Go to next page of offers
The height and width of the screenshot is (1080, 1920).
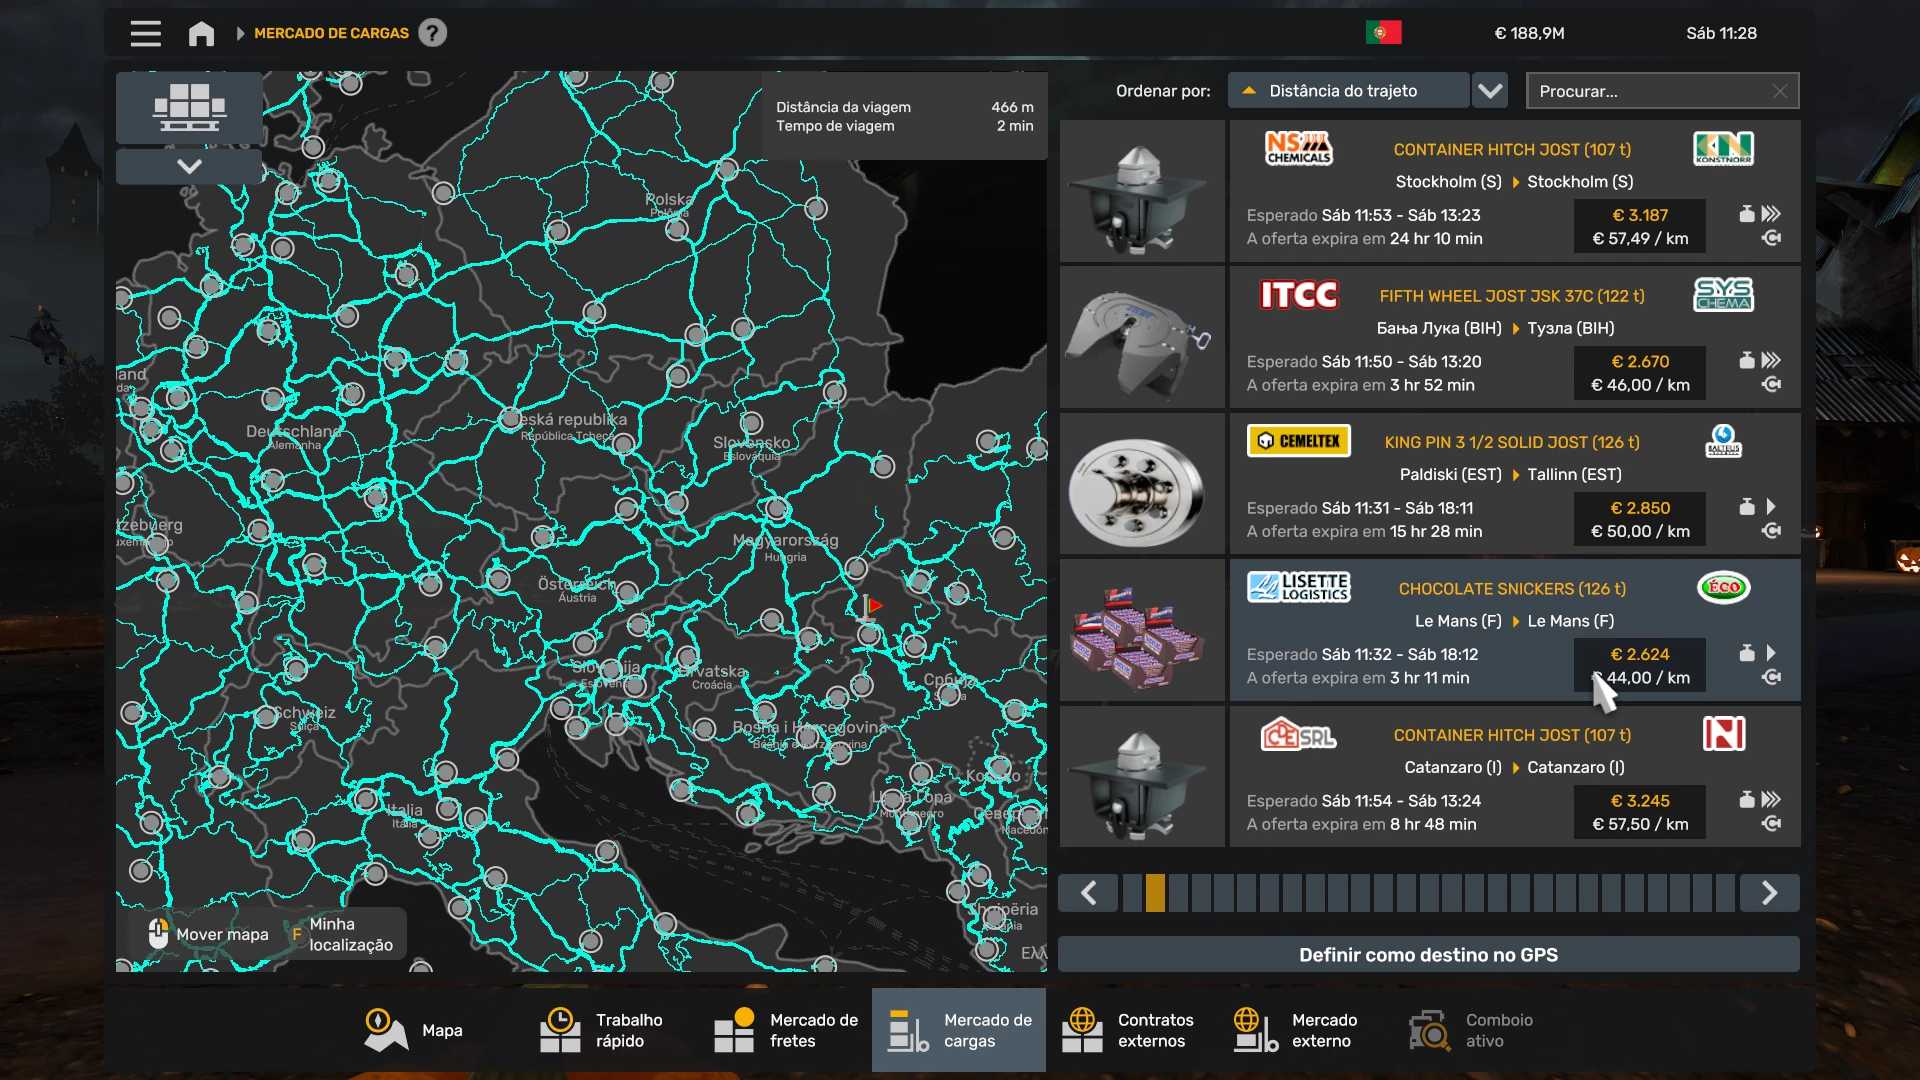coord(1769,893)
